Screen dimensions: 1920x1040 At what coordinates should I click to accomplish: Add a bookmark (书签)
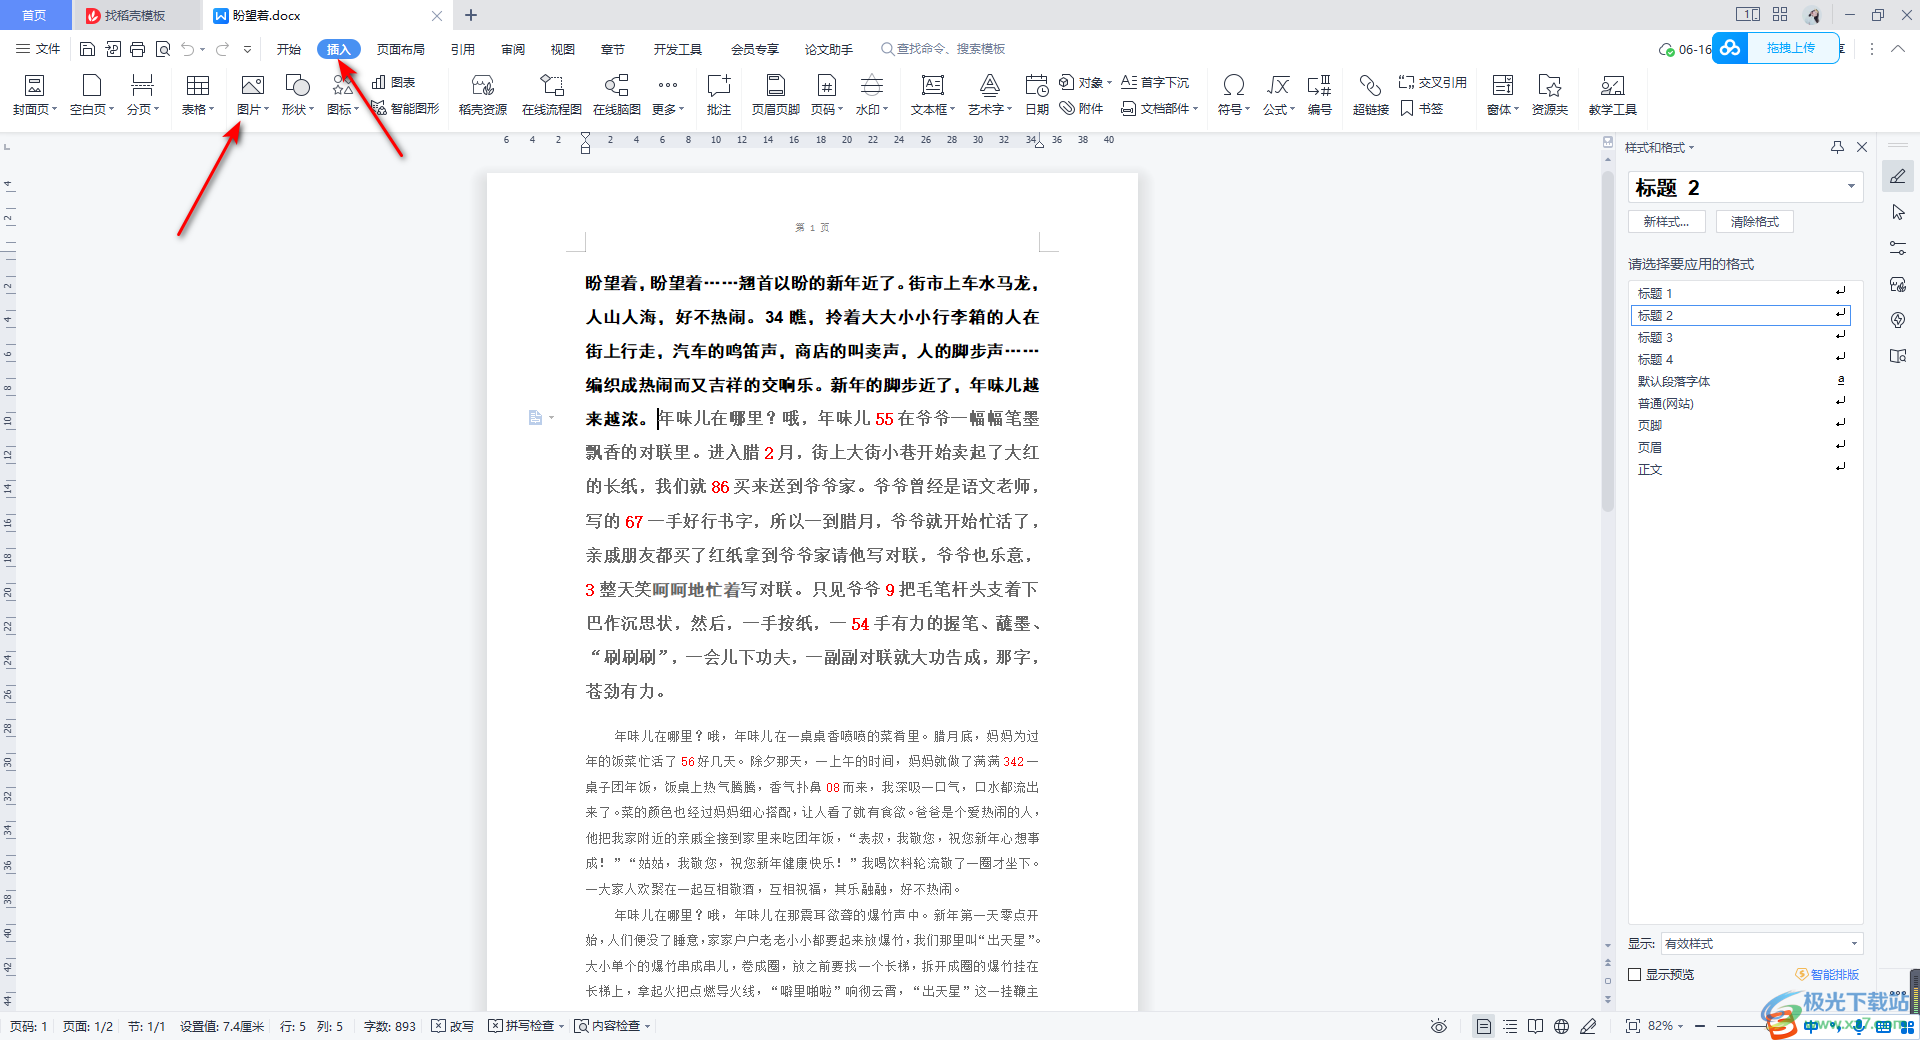tap(1422, 108)
